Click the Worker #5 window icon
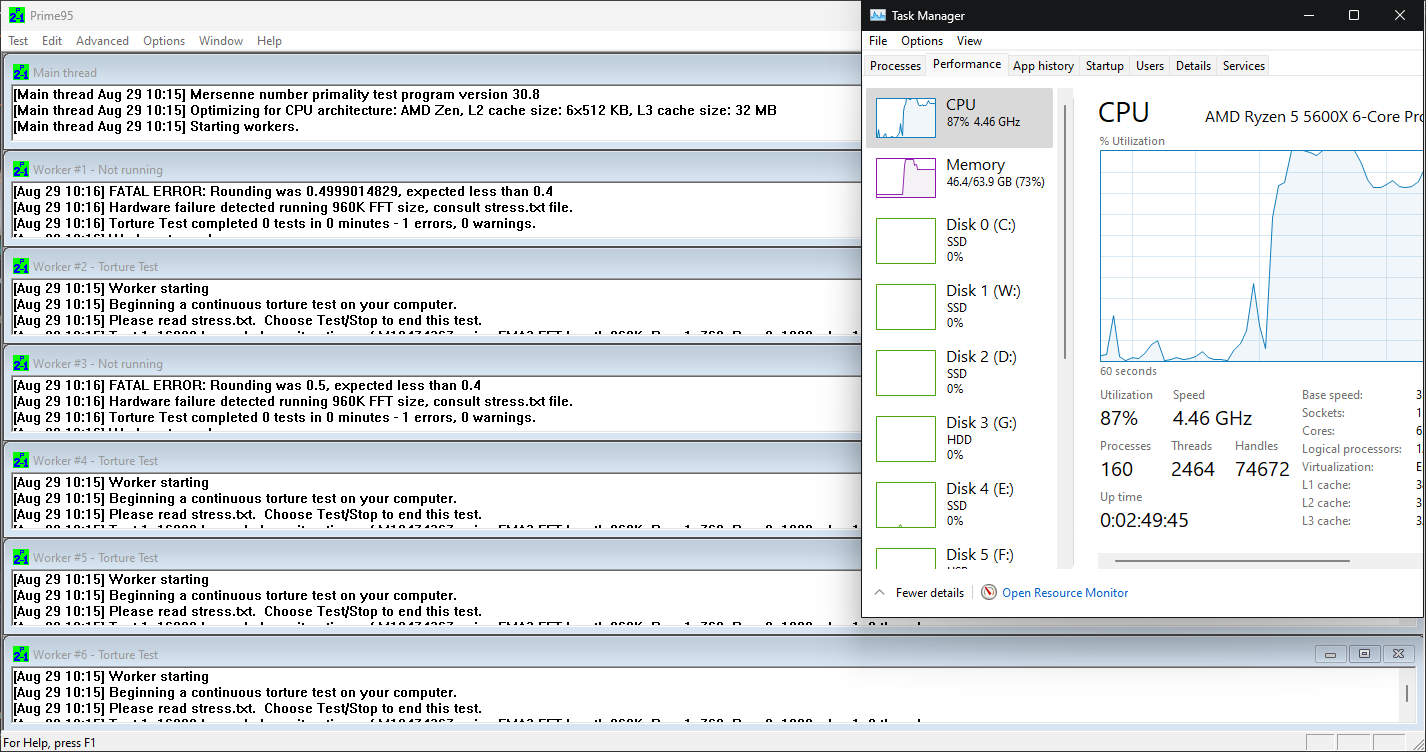Image resolution: width=1426 pixels, height=752 pixels. pyautogui.click(x=21, y=557)
